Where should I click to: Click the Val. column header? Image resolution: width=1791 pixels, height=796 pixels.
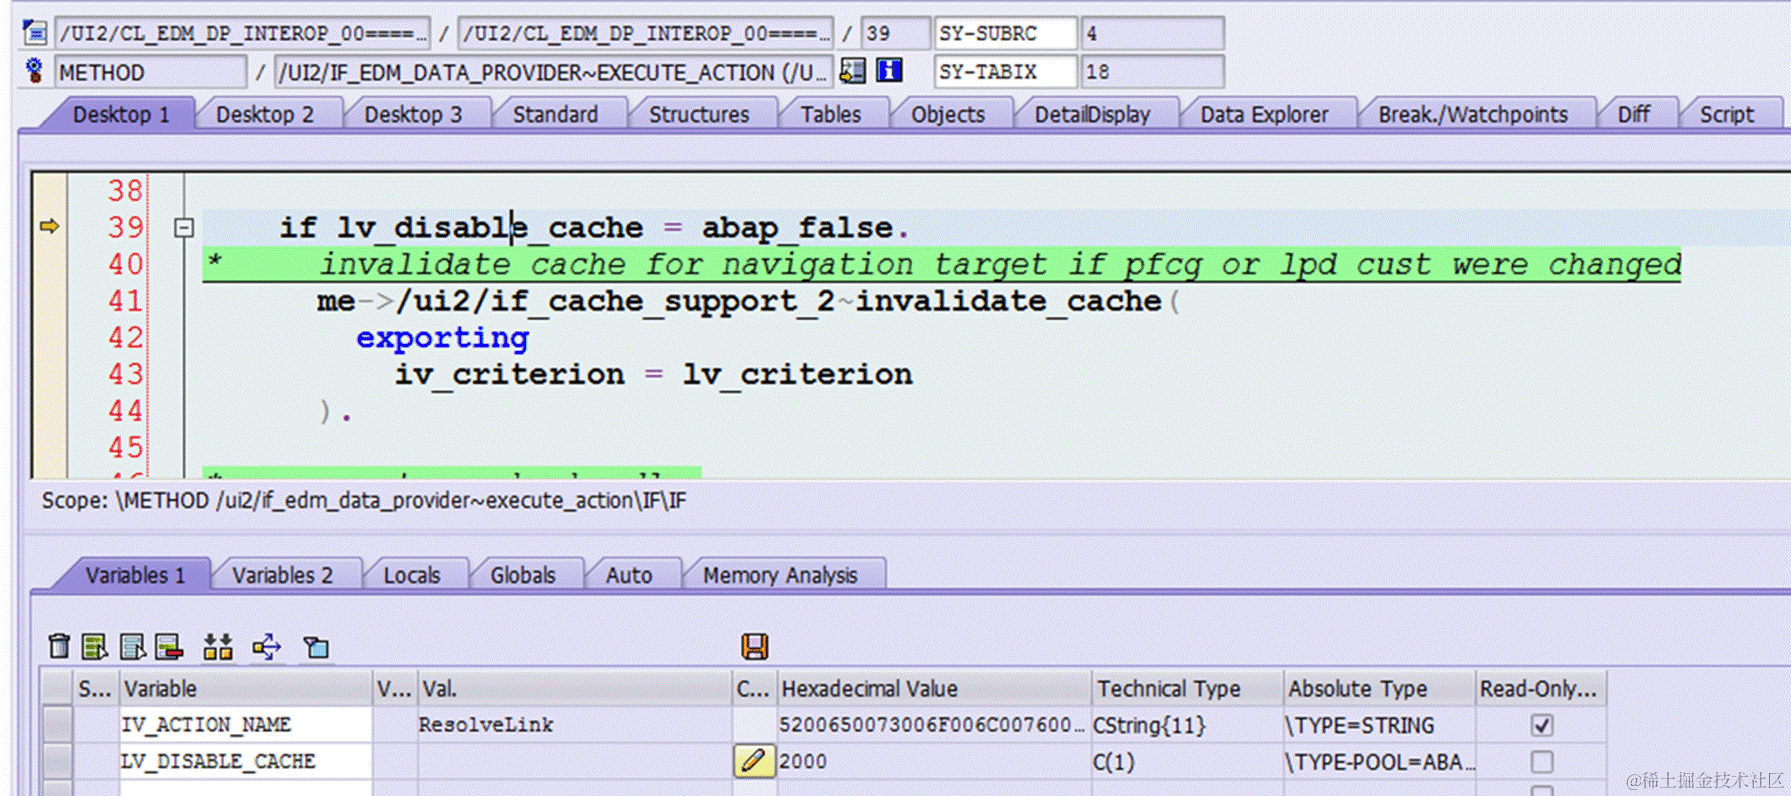[x=575, y=689]
